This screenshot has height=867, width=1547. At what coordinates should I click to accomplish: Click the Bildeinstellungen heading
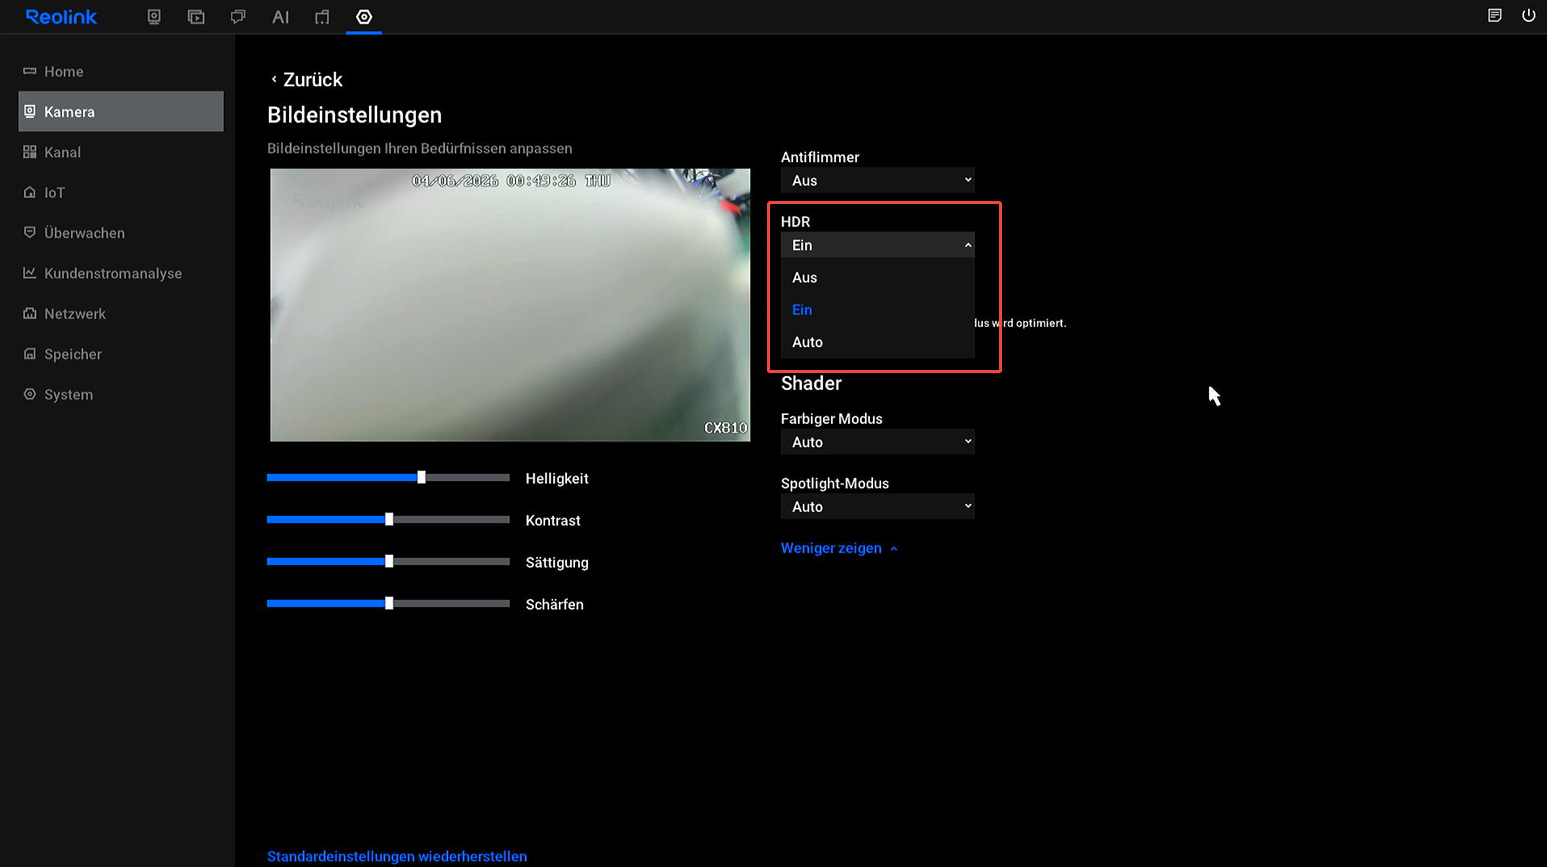(x=354, y=115)
